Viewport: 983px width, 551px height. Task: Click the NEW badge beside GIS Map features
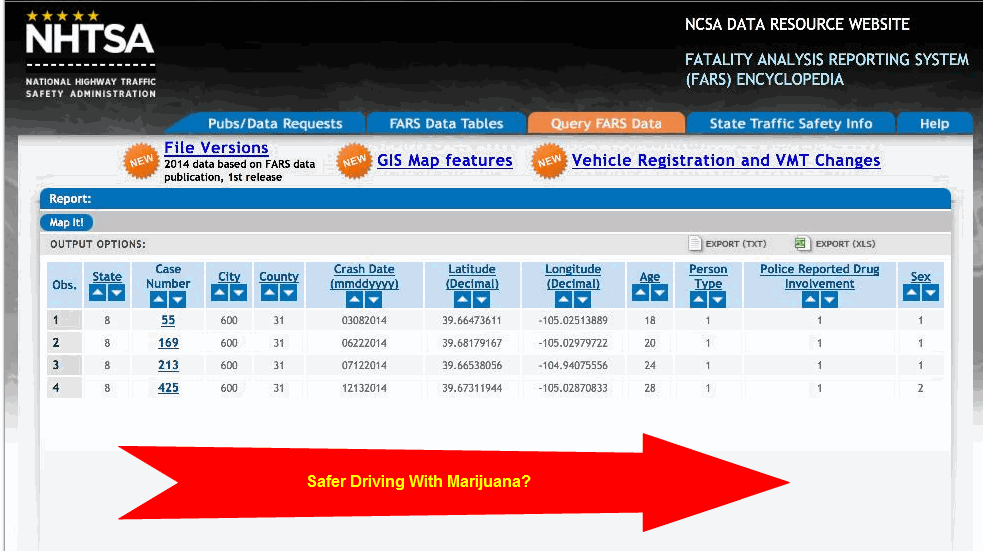coord(354,161)
